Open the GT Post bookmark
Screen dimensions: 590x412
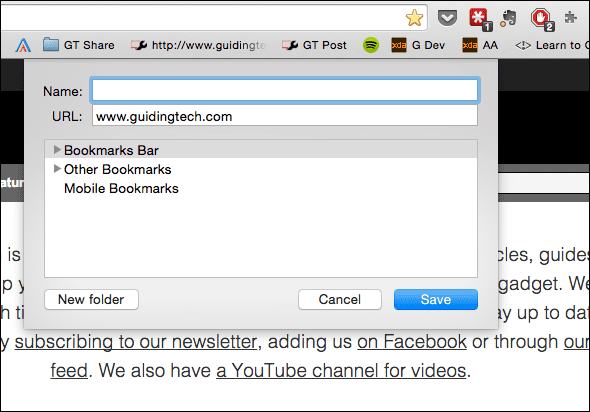tap(314, 45)
